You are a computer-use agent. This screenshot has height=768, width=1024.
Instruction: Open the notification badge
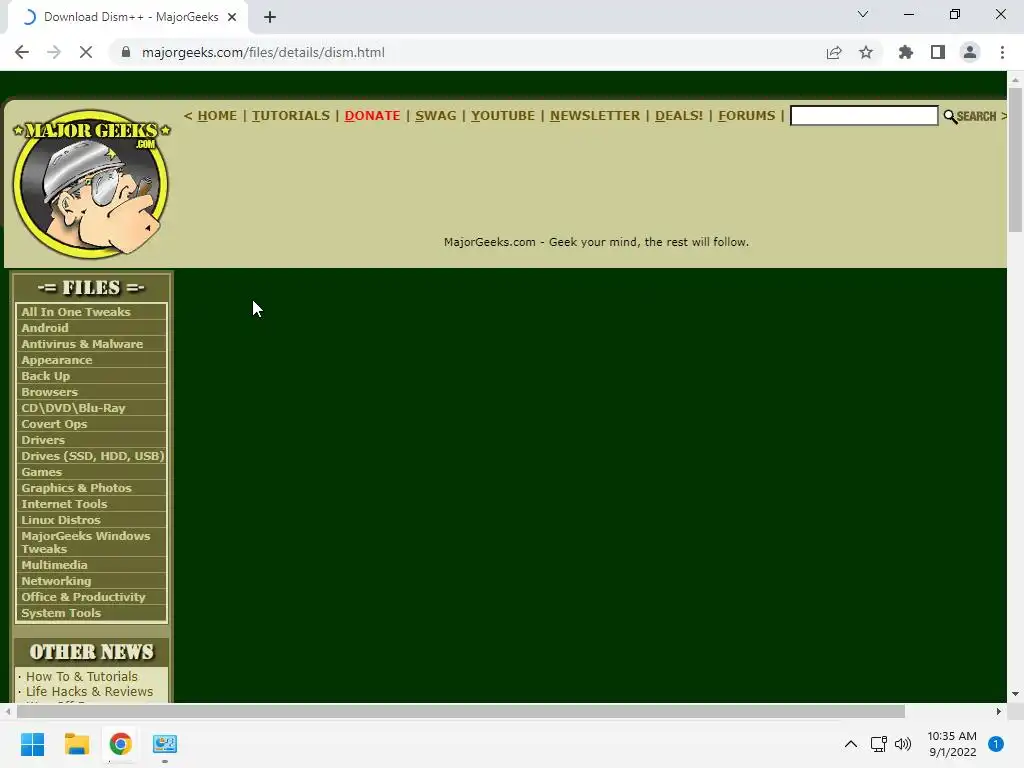[996, 744]
